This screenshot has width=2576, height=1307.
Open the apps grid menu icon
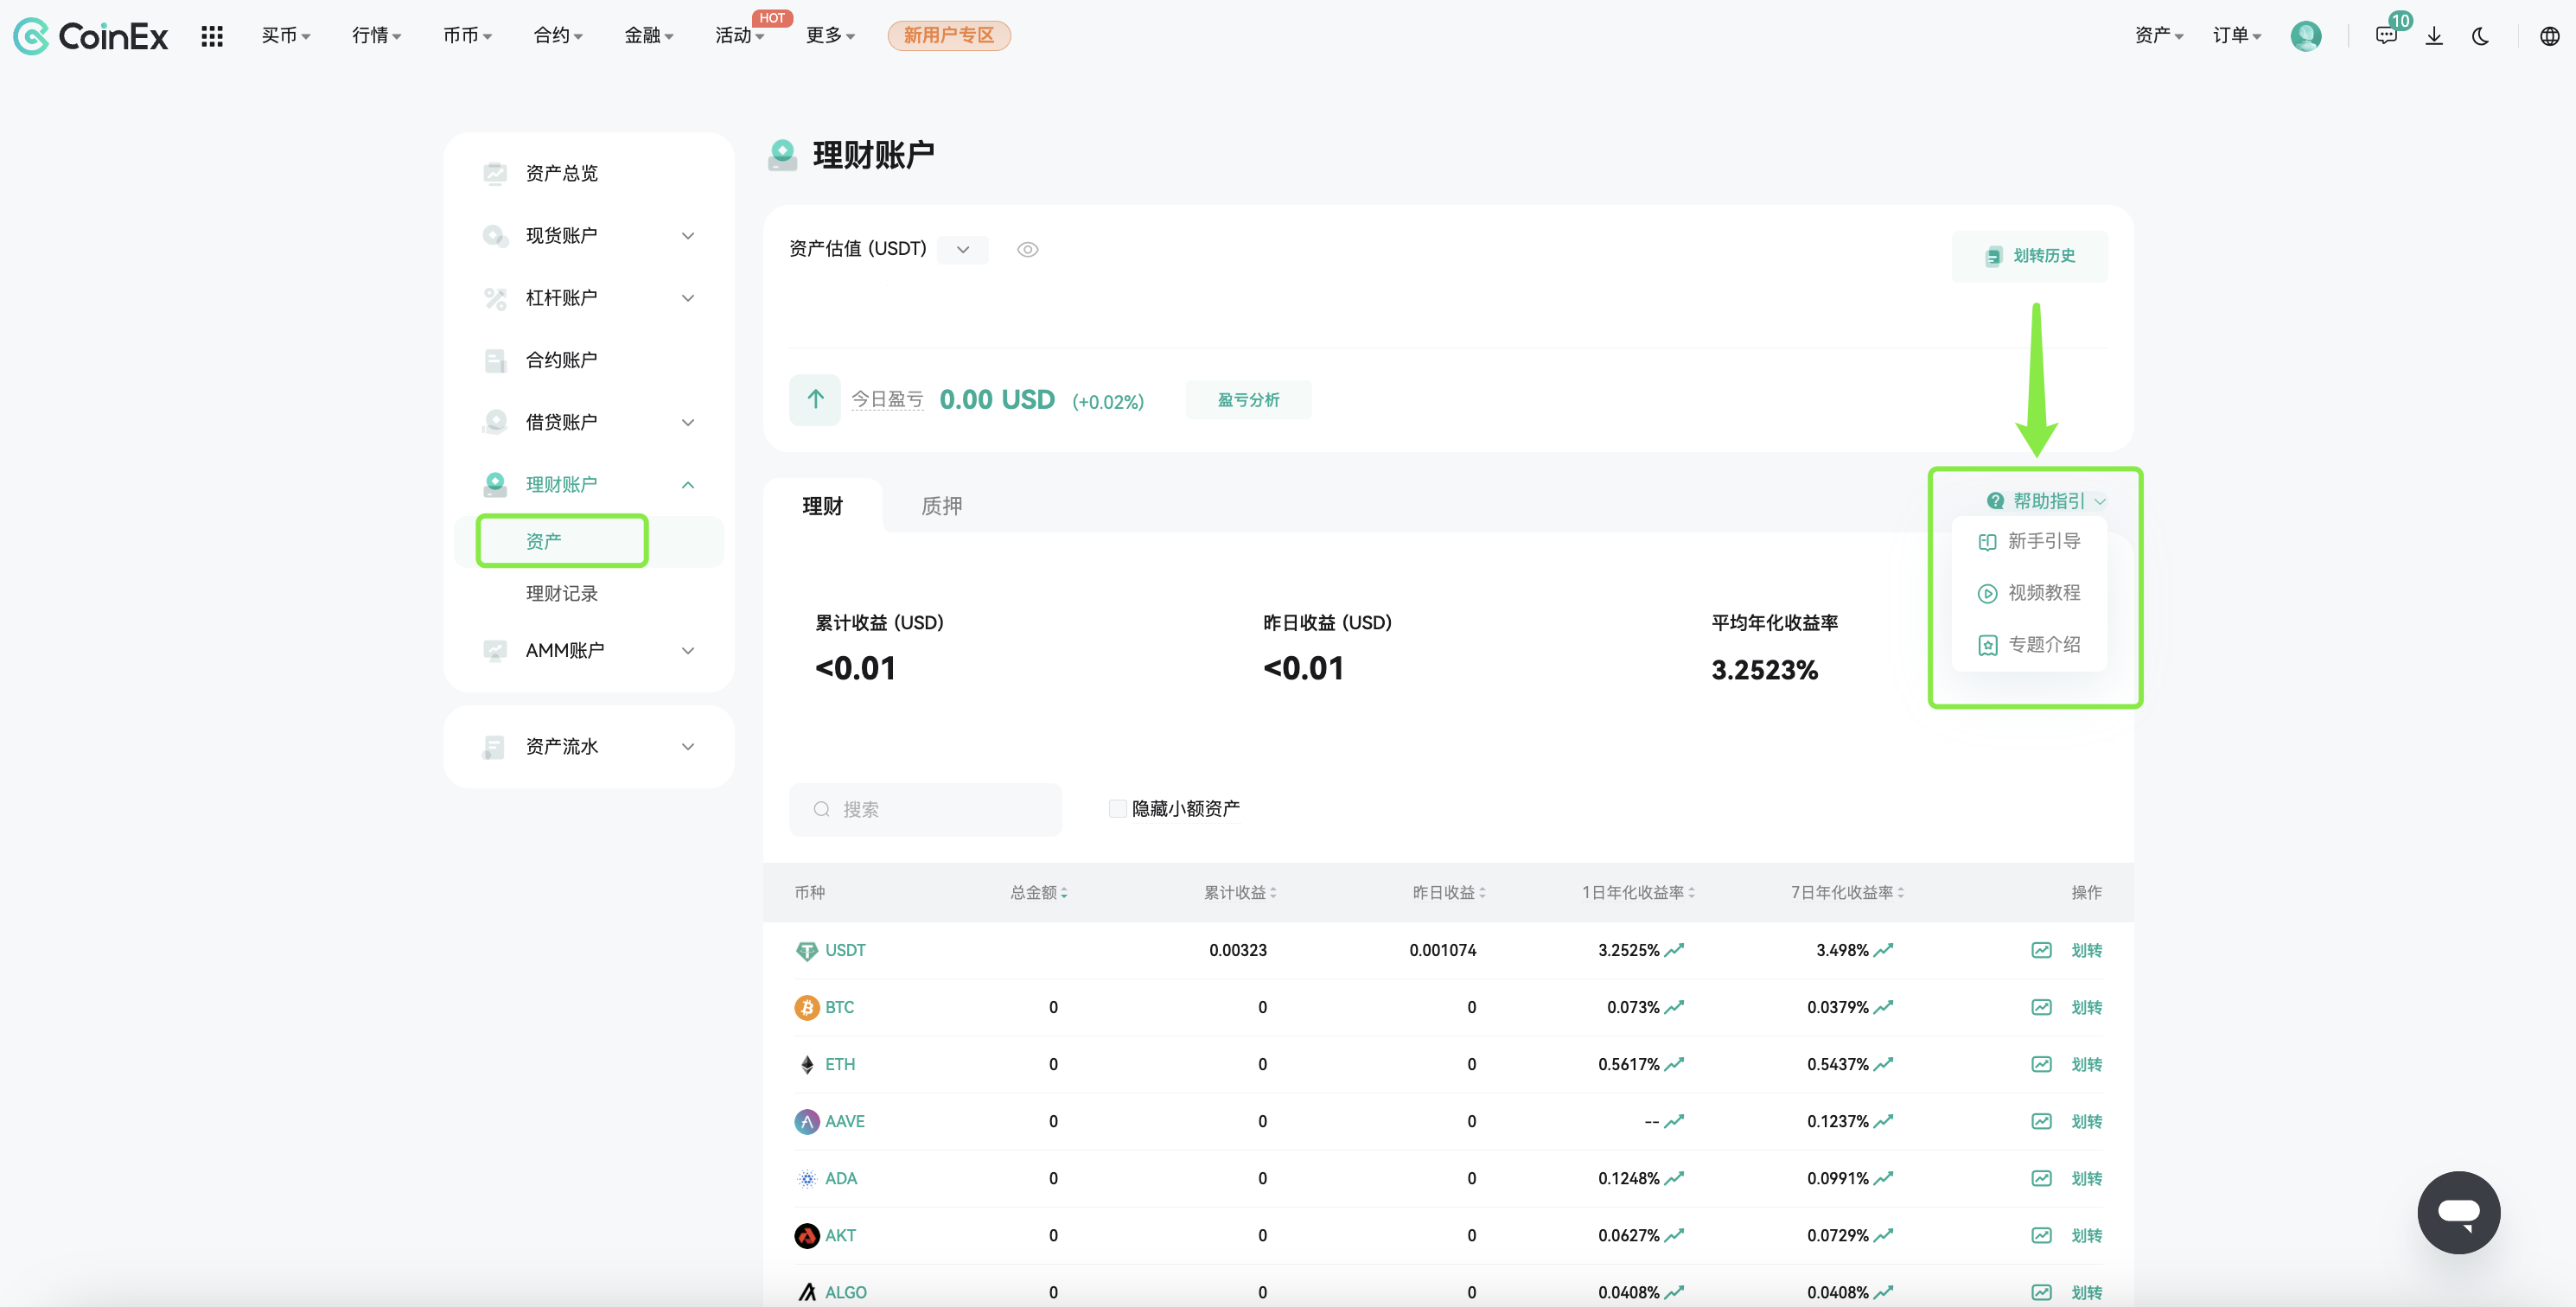(x=212, y=36)
